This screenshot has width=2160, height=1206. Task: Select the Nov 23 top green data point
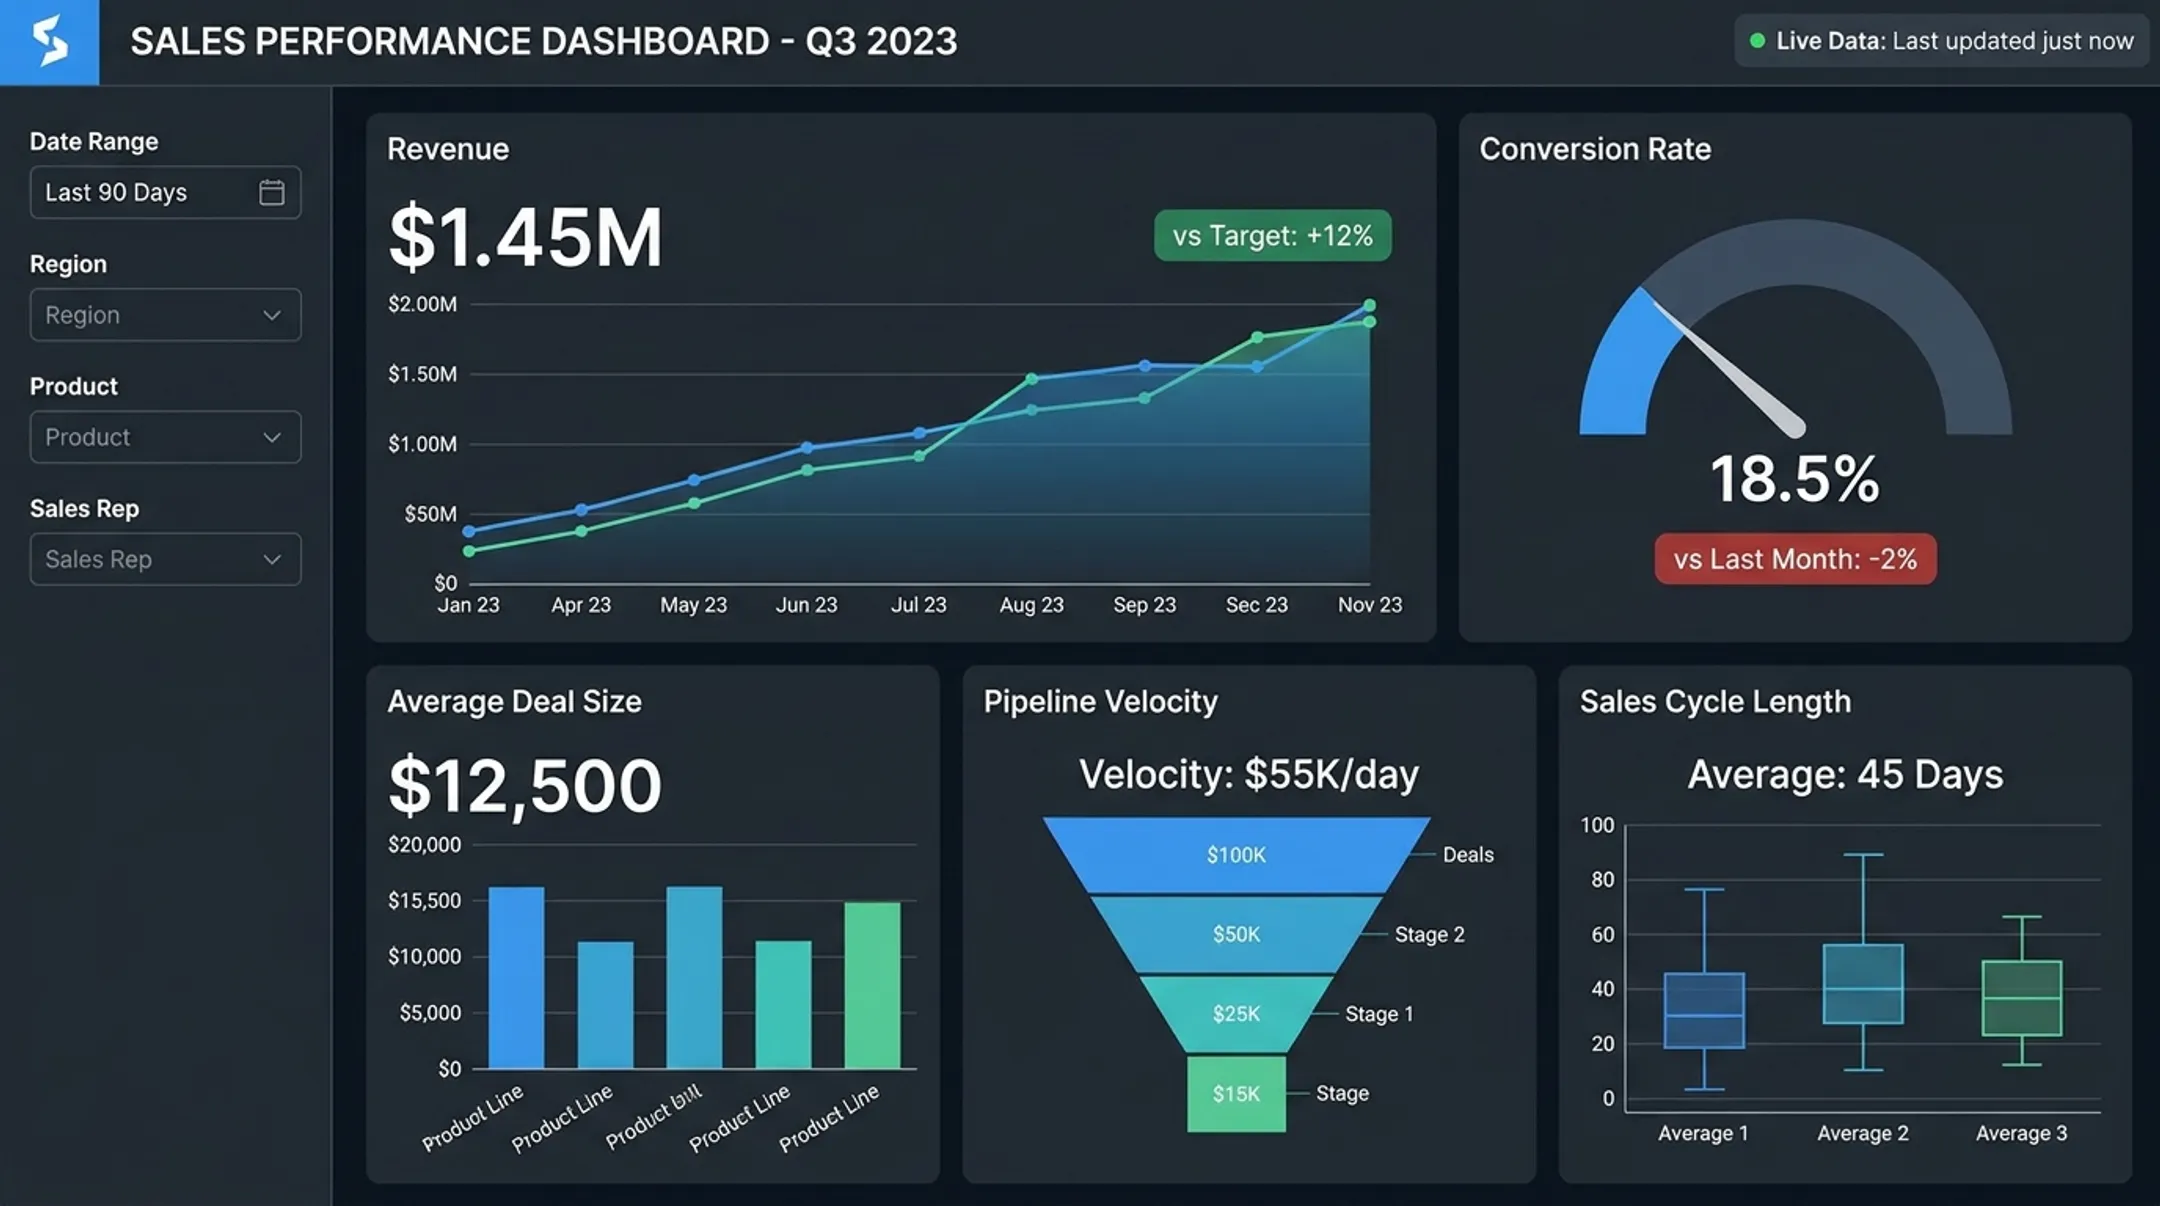coord(1370,305)
